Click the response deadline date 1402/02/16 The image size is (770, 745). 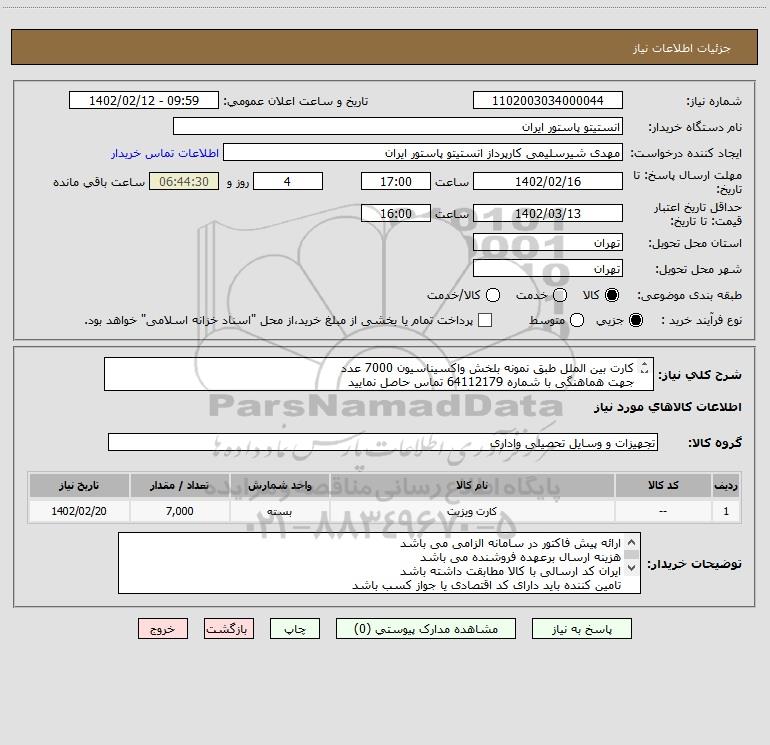(548, 181)
